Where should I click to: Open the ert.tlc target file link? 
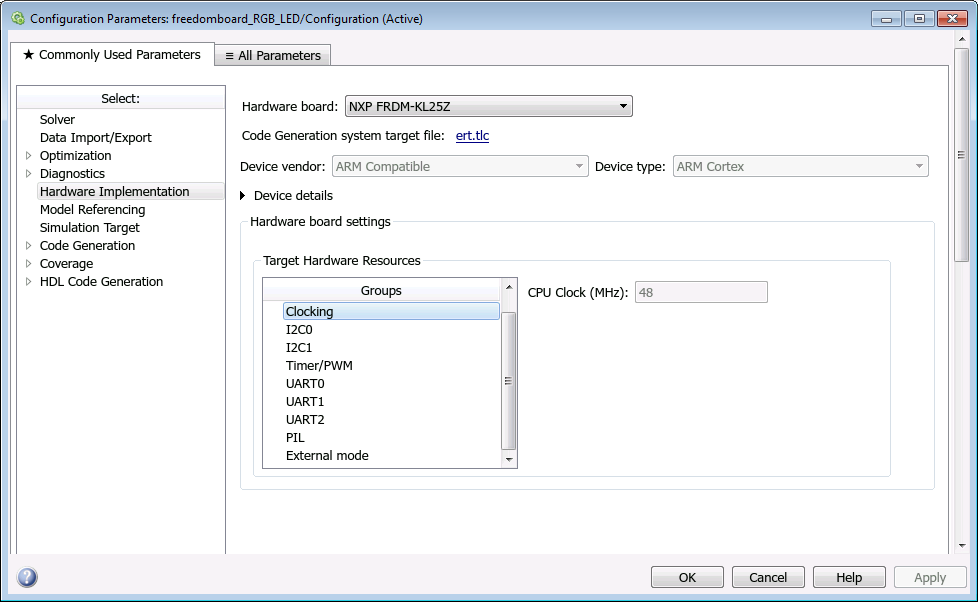pyautogui.click(x=472, y=135)
